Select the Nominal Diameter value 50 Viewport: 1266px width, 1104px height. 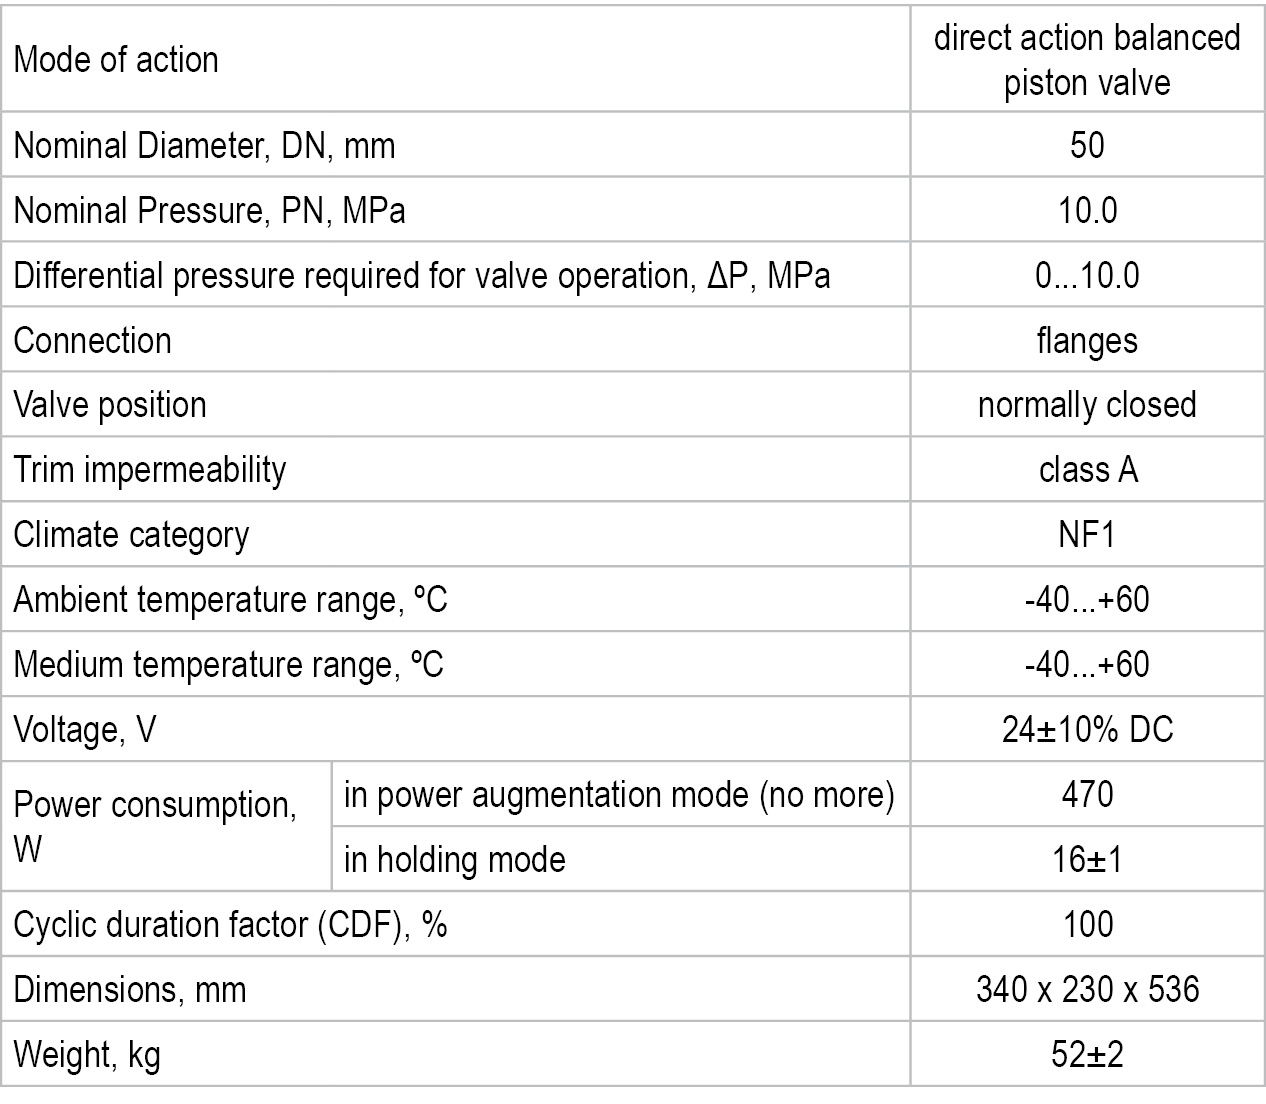(x=1087, y=146)
